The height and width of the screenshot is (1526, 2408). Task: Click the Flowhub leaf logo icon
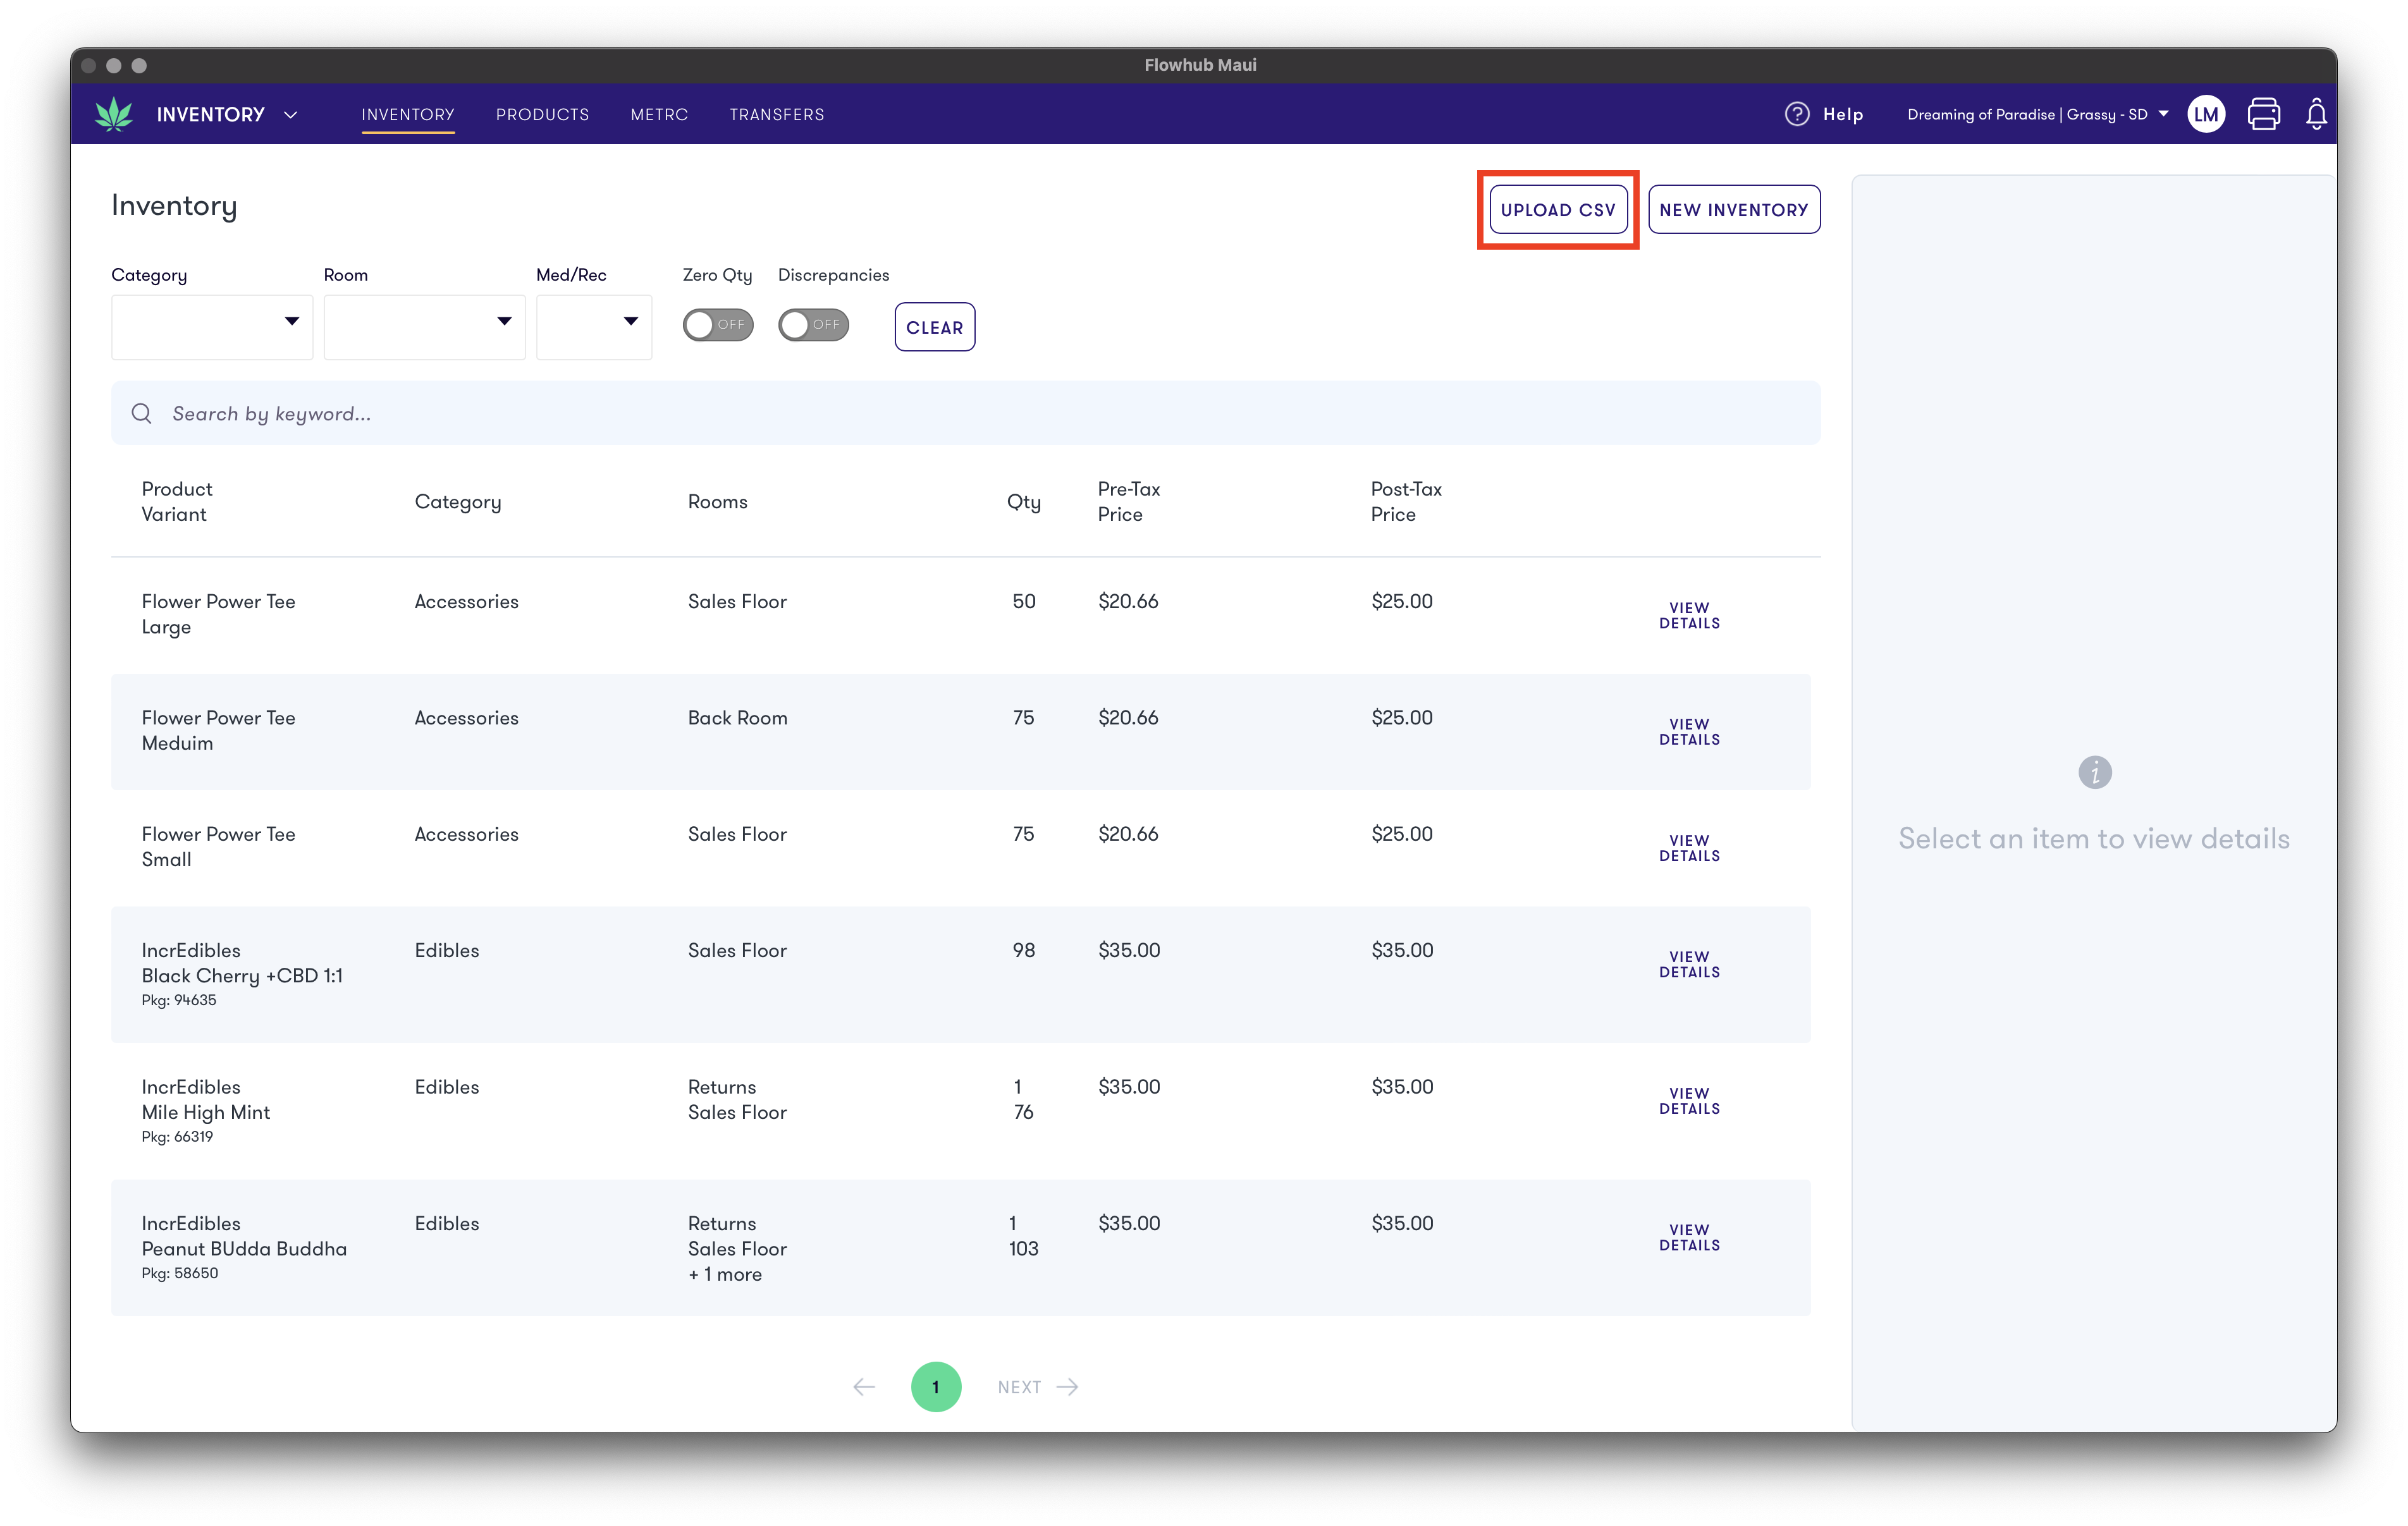114,114
